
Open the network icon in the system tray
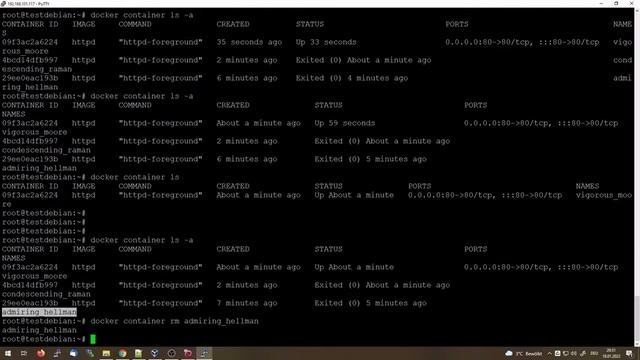(566, 353)
